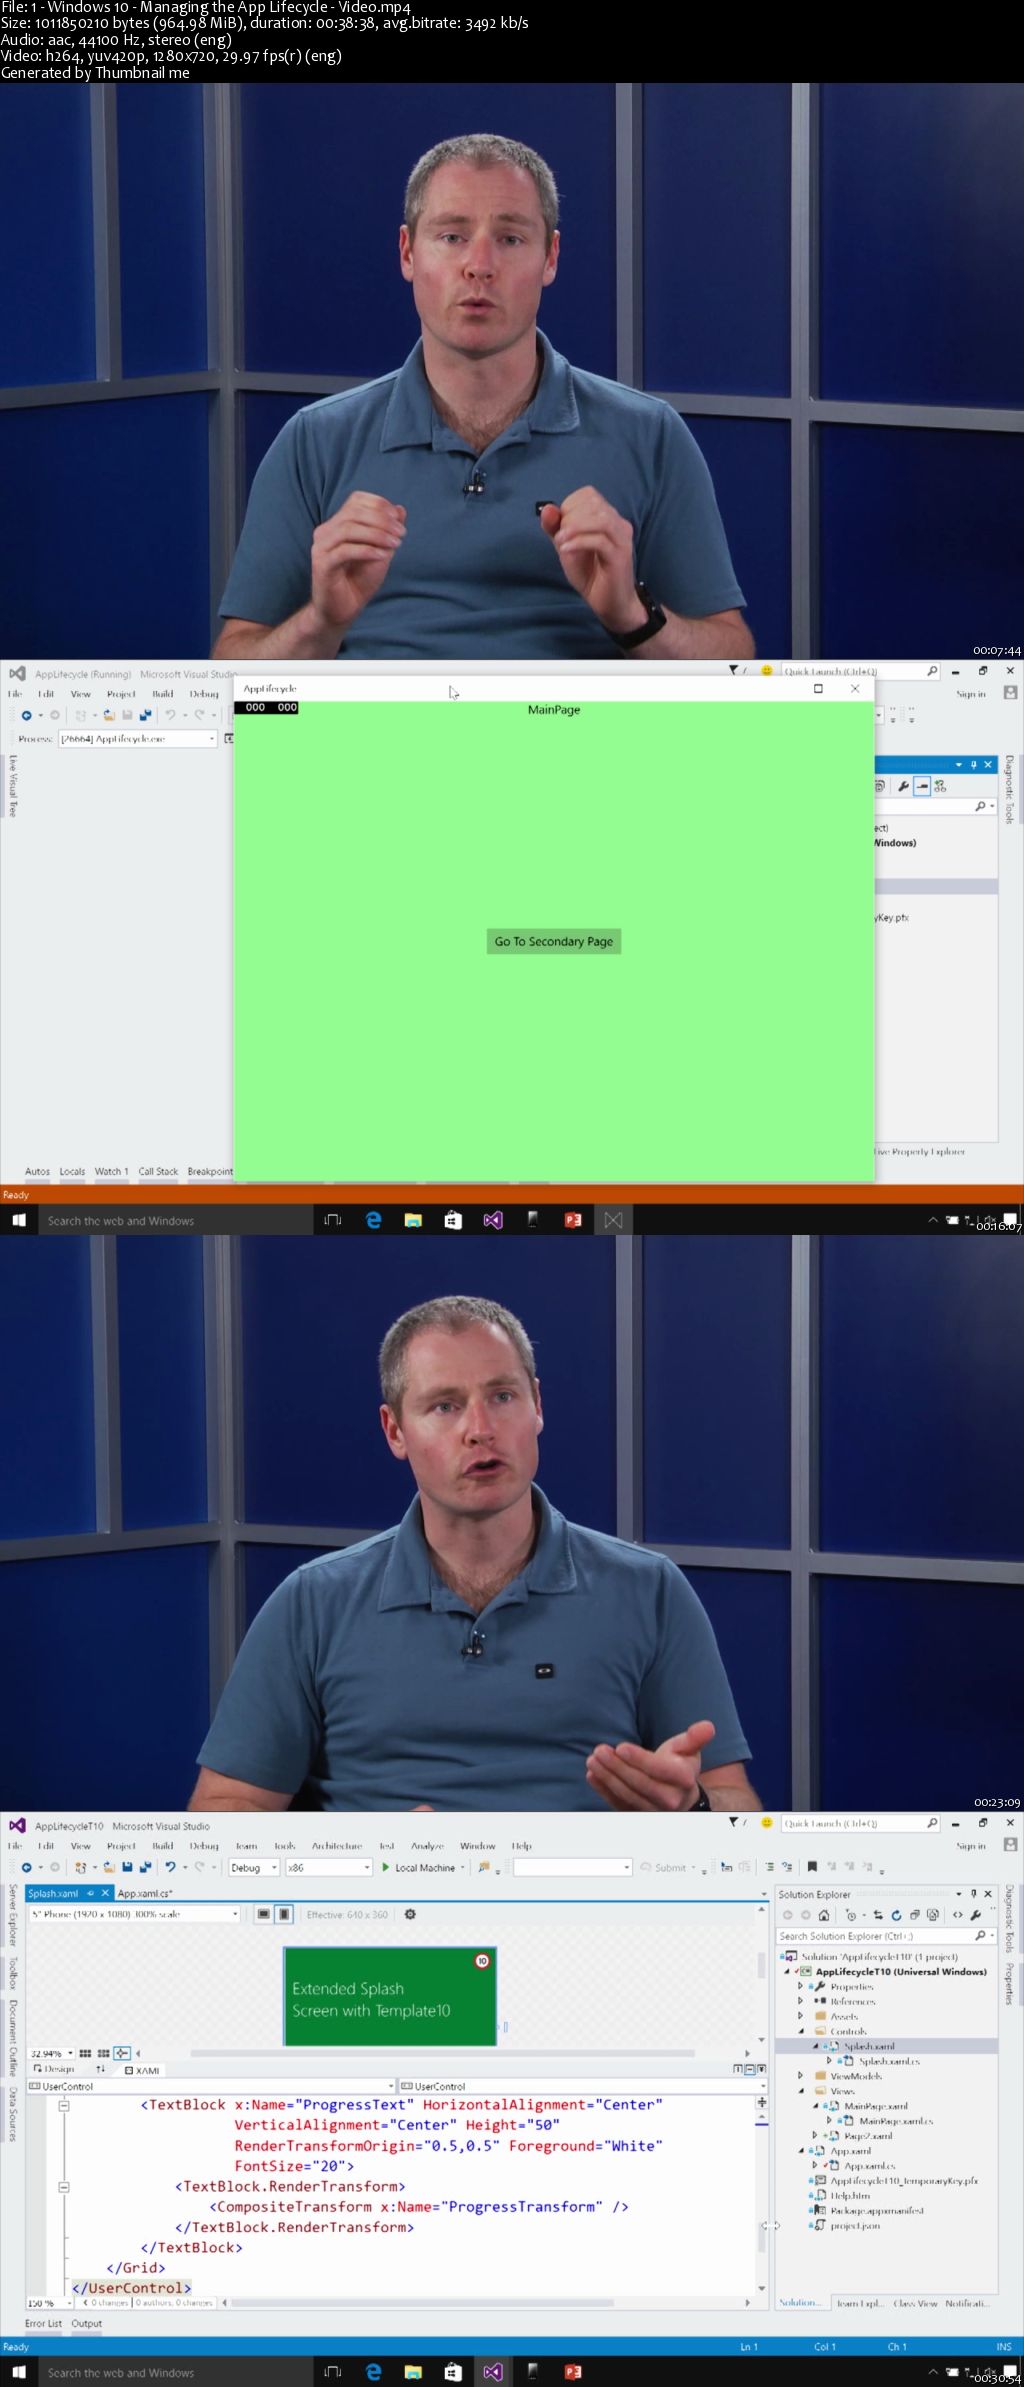The height and width of the screenshot is (2387, 1024).
Task: Switch to Class View tab
Action: click(x=915, y=2303)
